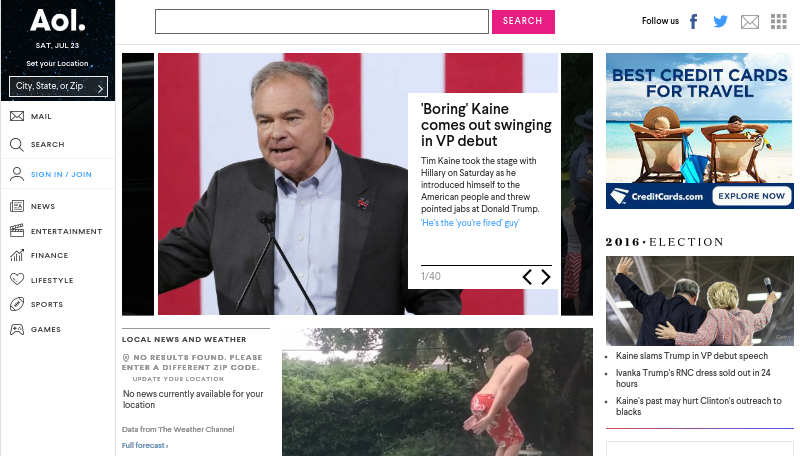Go to previous slide in carousel
Screen dimensions: 800x456
coord(527,277)
